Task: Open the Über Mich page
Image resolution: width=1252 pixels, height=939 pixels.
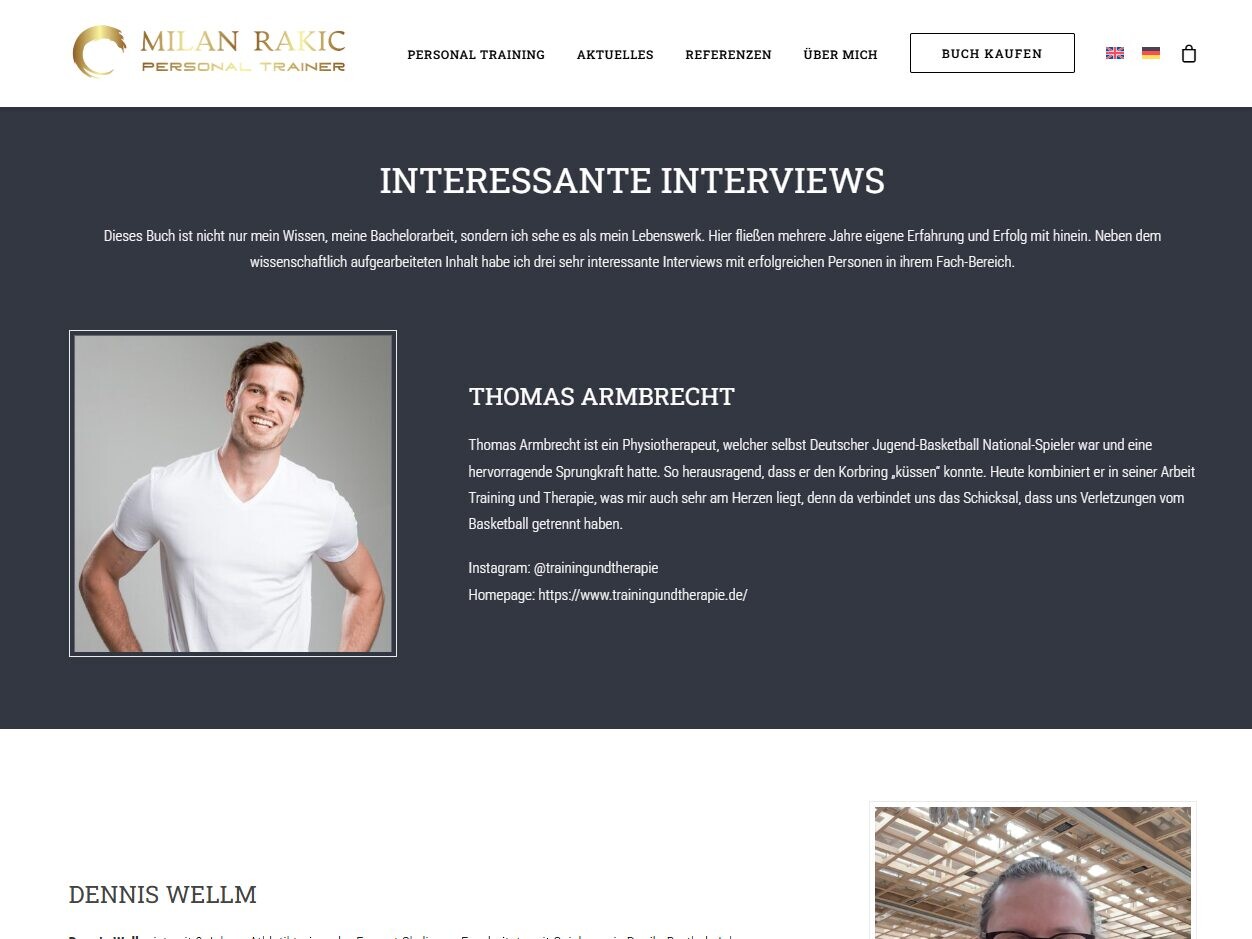Action: coord(840,55)
